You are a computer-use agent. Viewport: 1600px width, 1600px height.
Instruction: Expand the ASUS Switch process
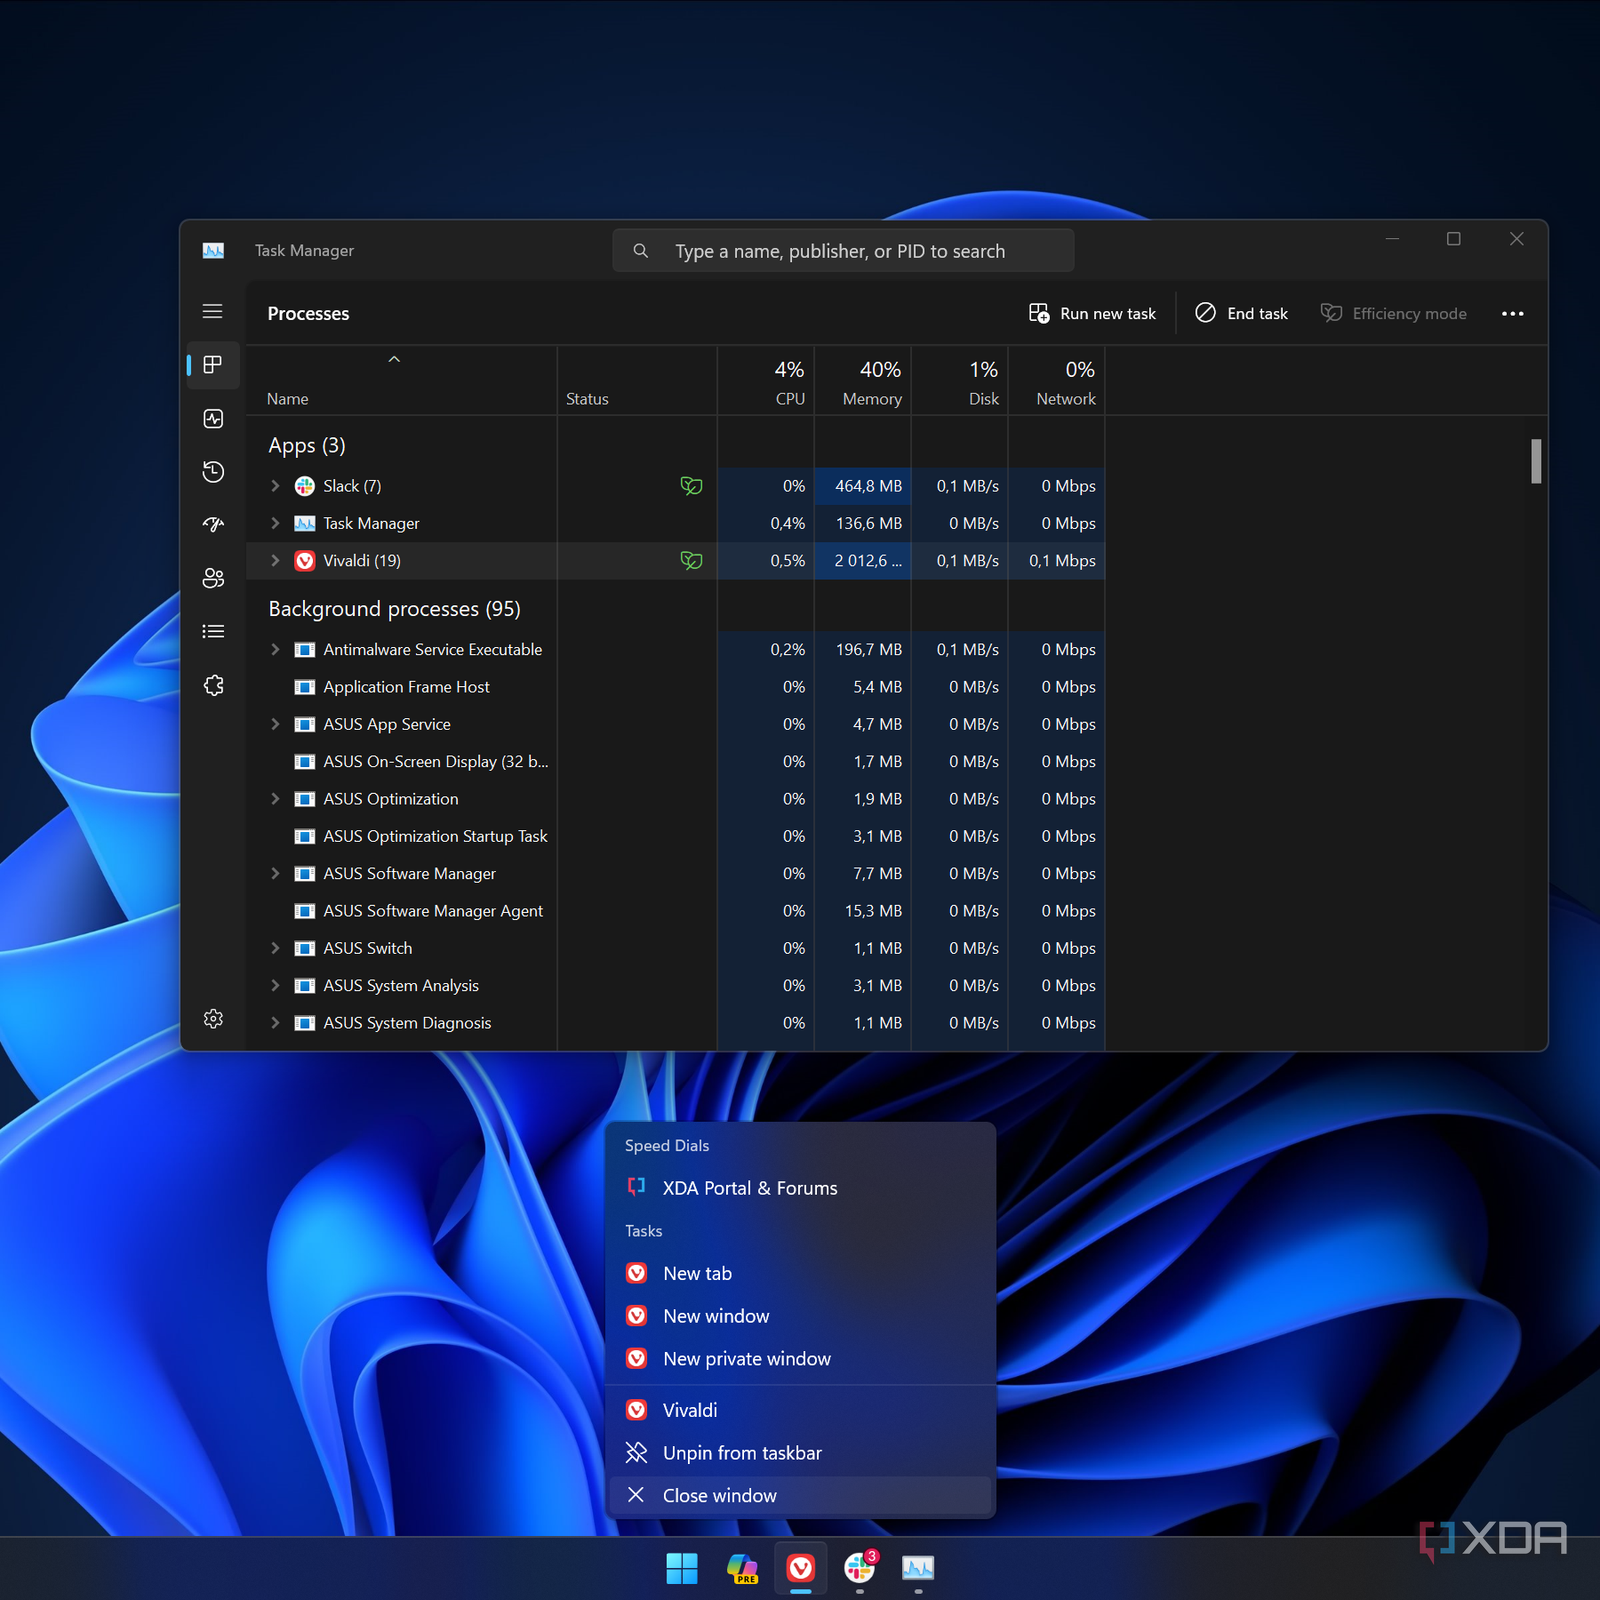(275, 948)
